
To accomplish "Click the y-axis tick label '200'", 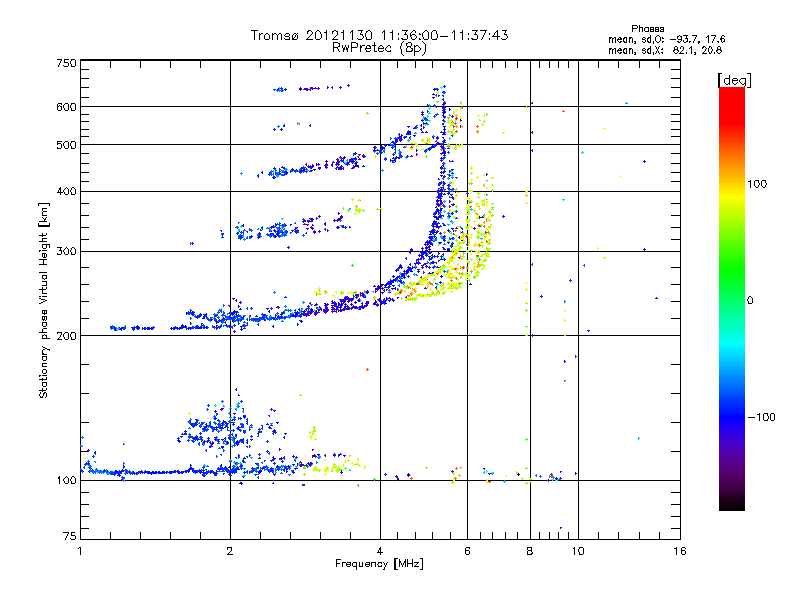I will tap(66, 336).
